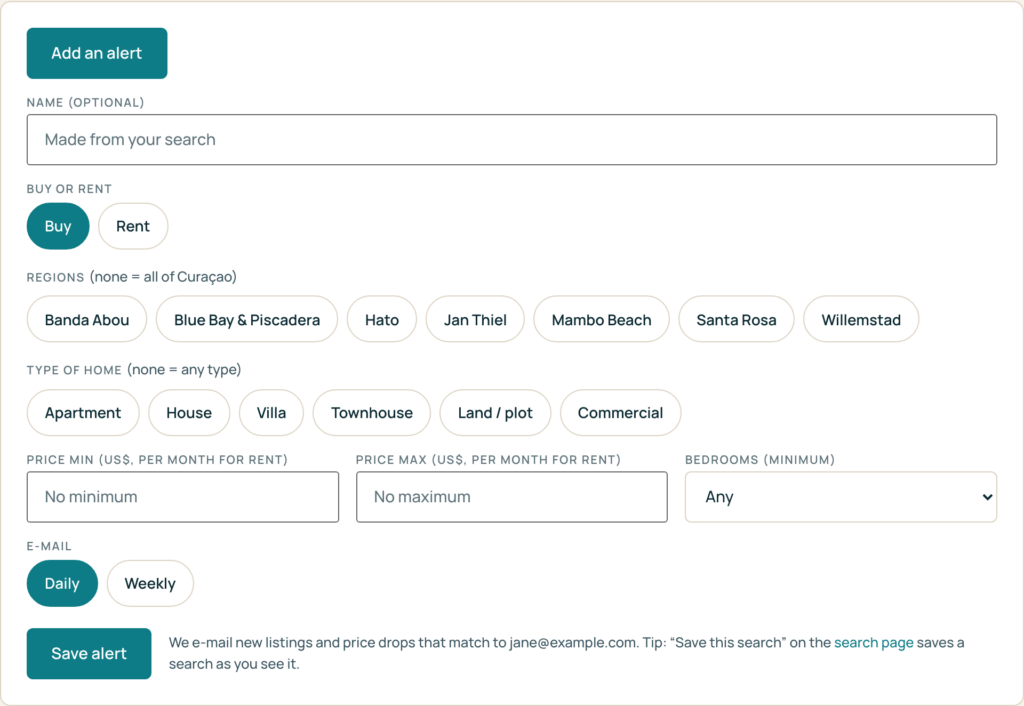Toggle the Jan Thiel region chip
This screenshot has width=1024, height=706.
point(475,319)
